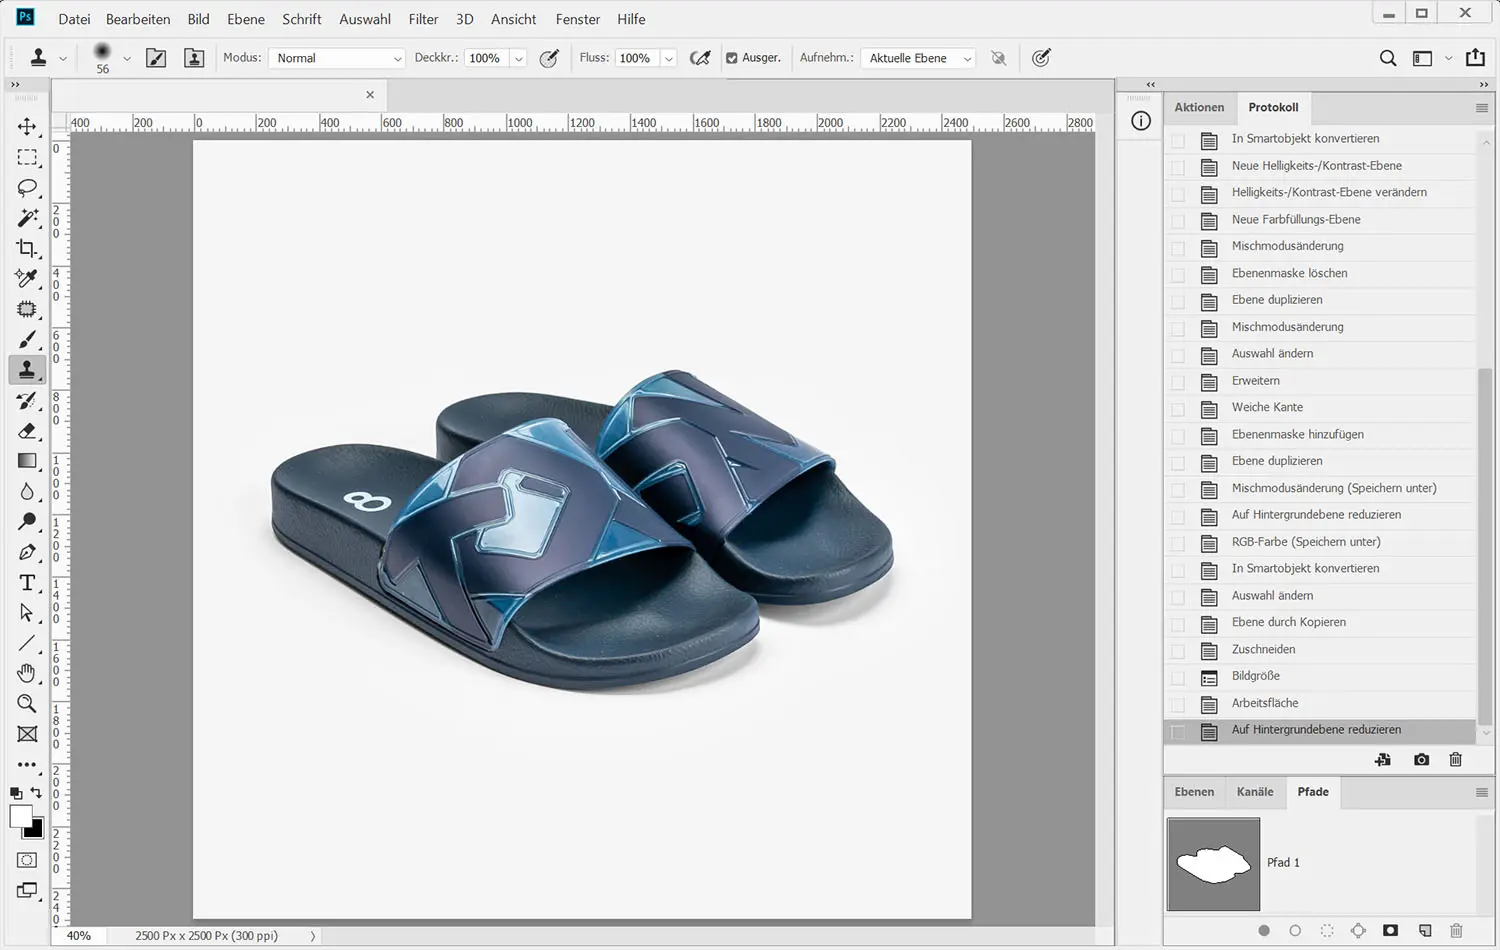Delete current history state with trash icon

tap(1456, 760)
